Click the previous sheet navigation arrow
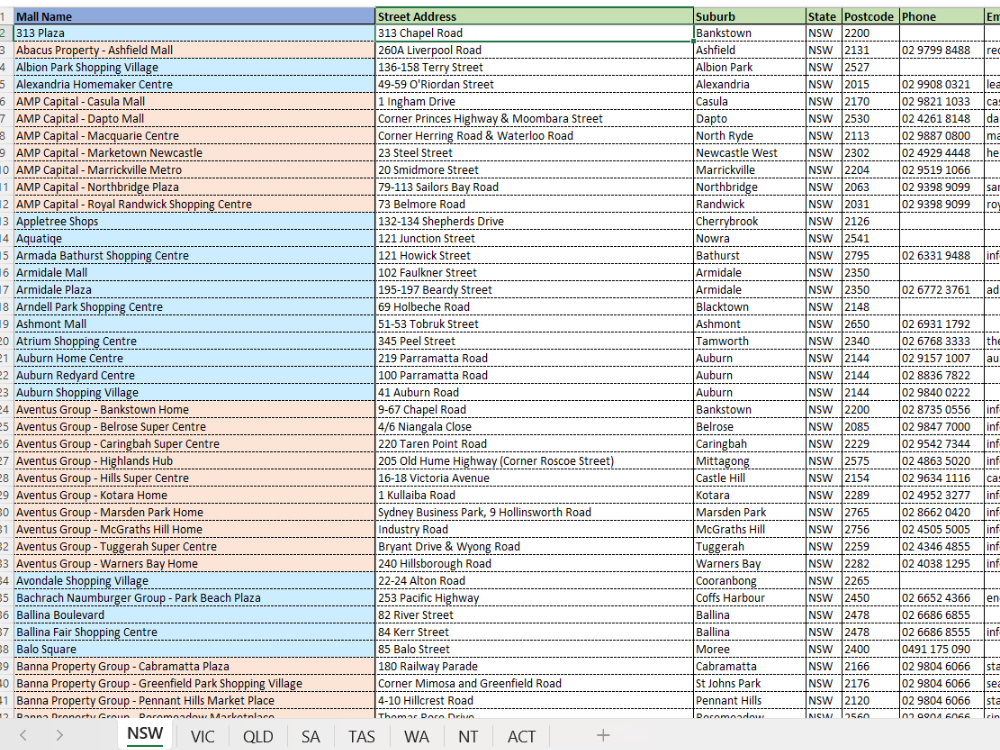 (24, 735)
